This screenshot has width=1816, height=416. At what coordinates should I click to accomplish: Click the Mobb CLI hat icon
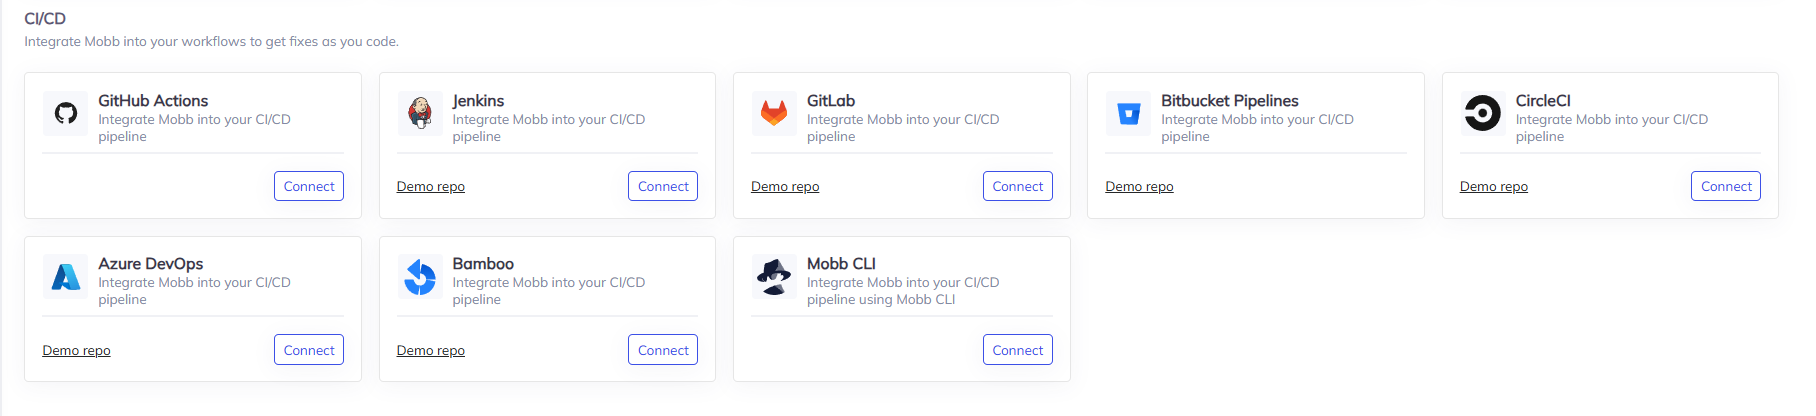[x=774, y=277]
